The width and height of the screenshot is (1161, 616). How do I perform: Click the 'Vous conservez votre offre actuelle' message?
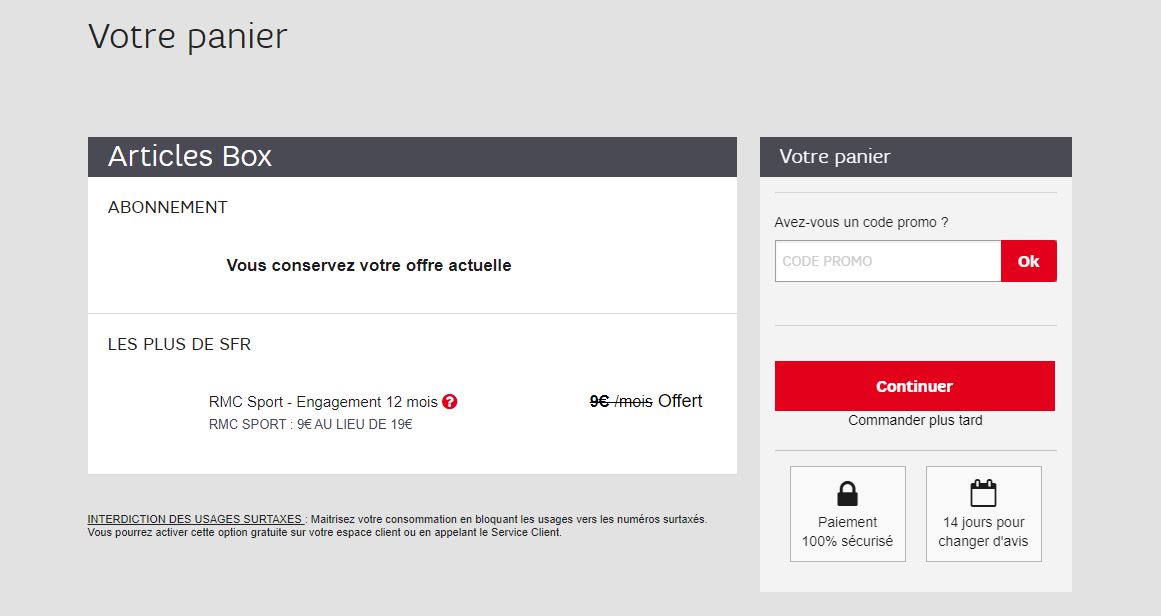coord(370,265)
